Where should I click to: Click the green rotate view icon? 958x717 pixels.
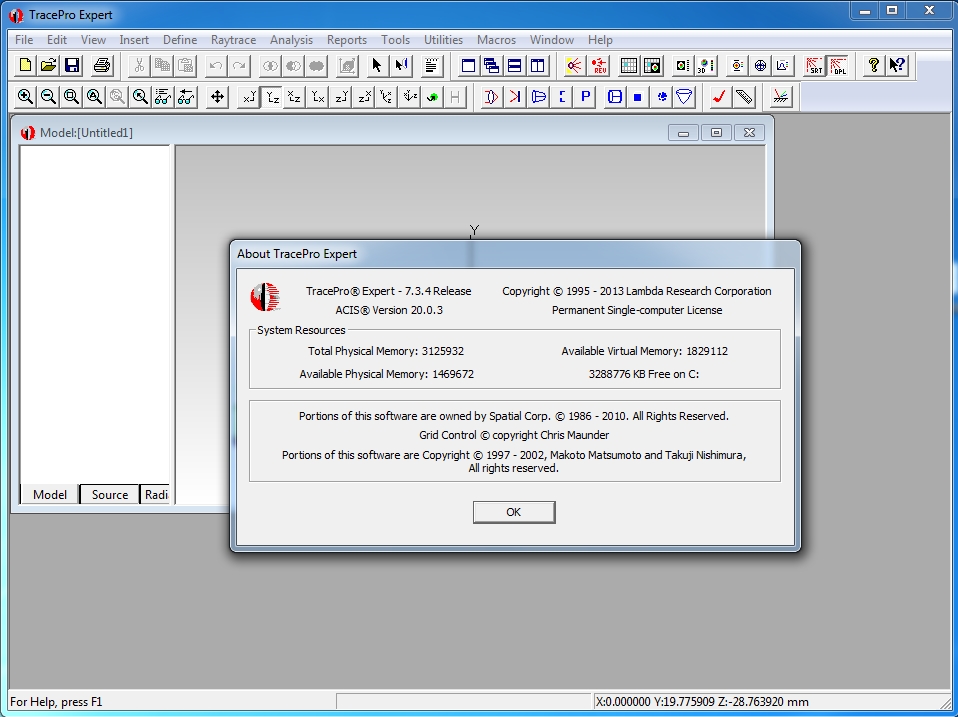pyautogui.click(x=432, y=96)
